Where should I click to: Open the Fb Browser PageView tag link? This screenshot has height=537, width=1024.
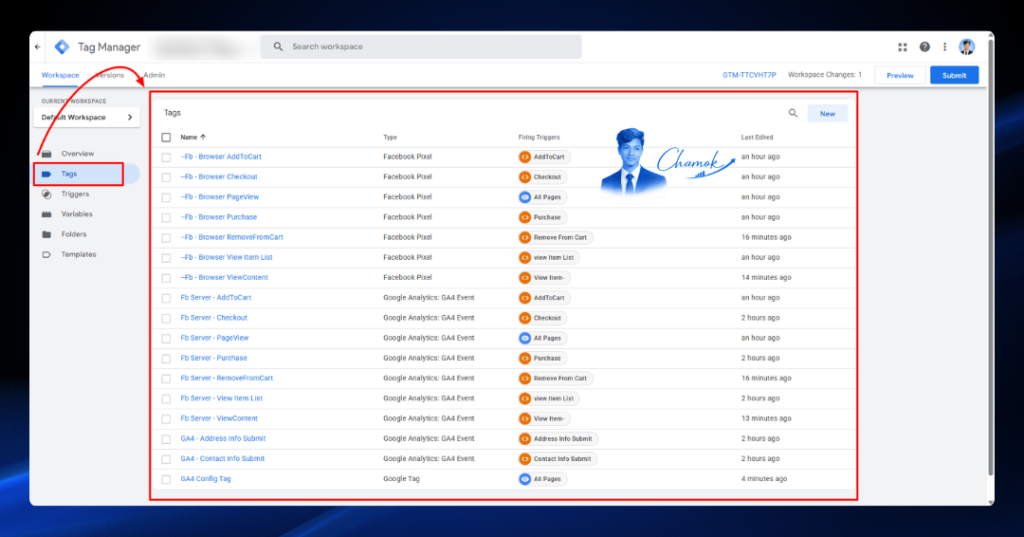[x=219, y=197]
